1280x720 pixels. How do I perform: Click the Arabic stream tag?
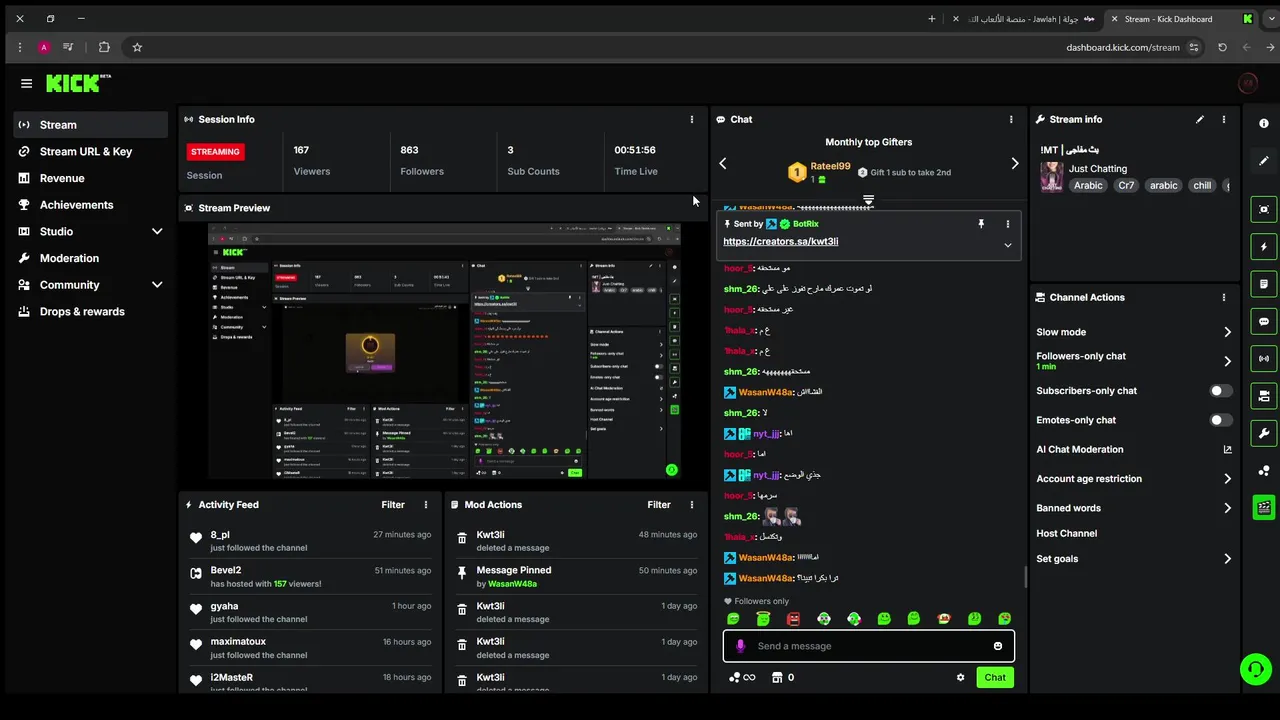(1088, 185)
